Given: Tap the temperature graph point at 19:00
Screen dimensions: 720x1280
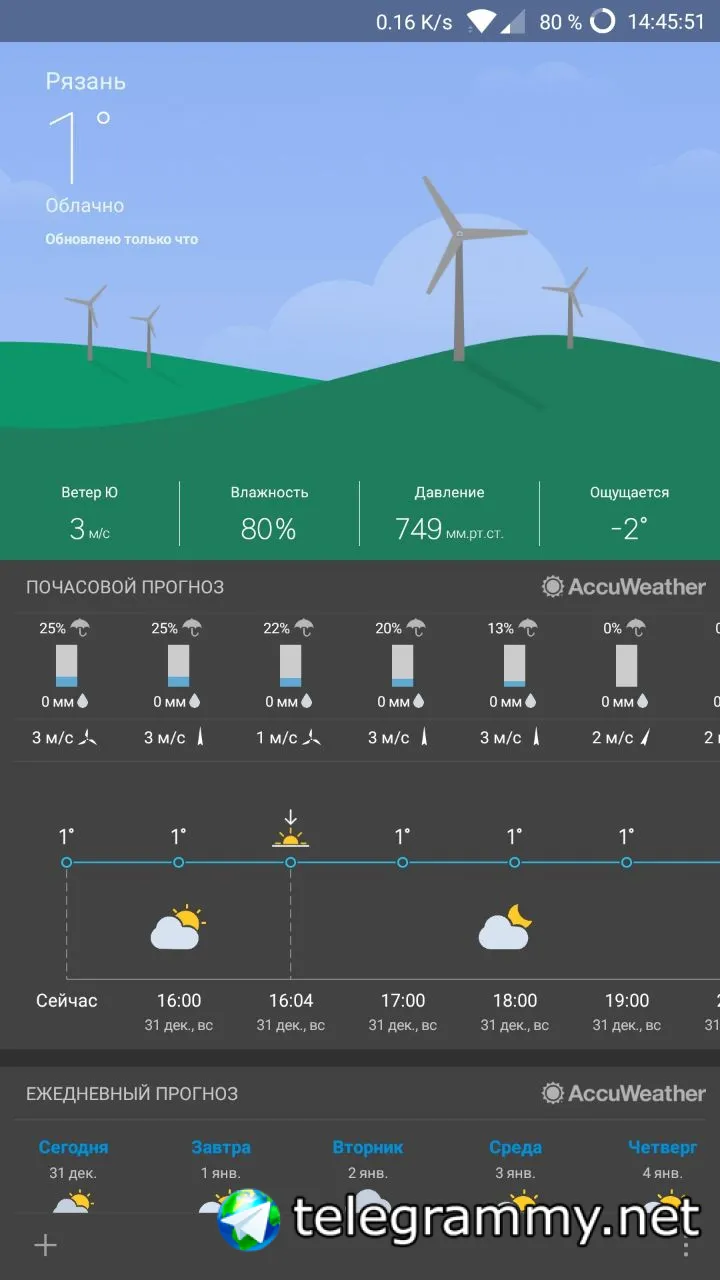Looking at the screenshot, I should pos(626,862).
